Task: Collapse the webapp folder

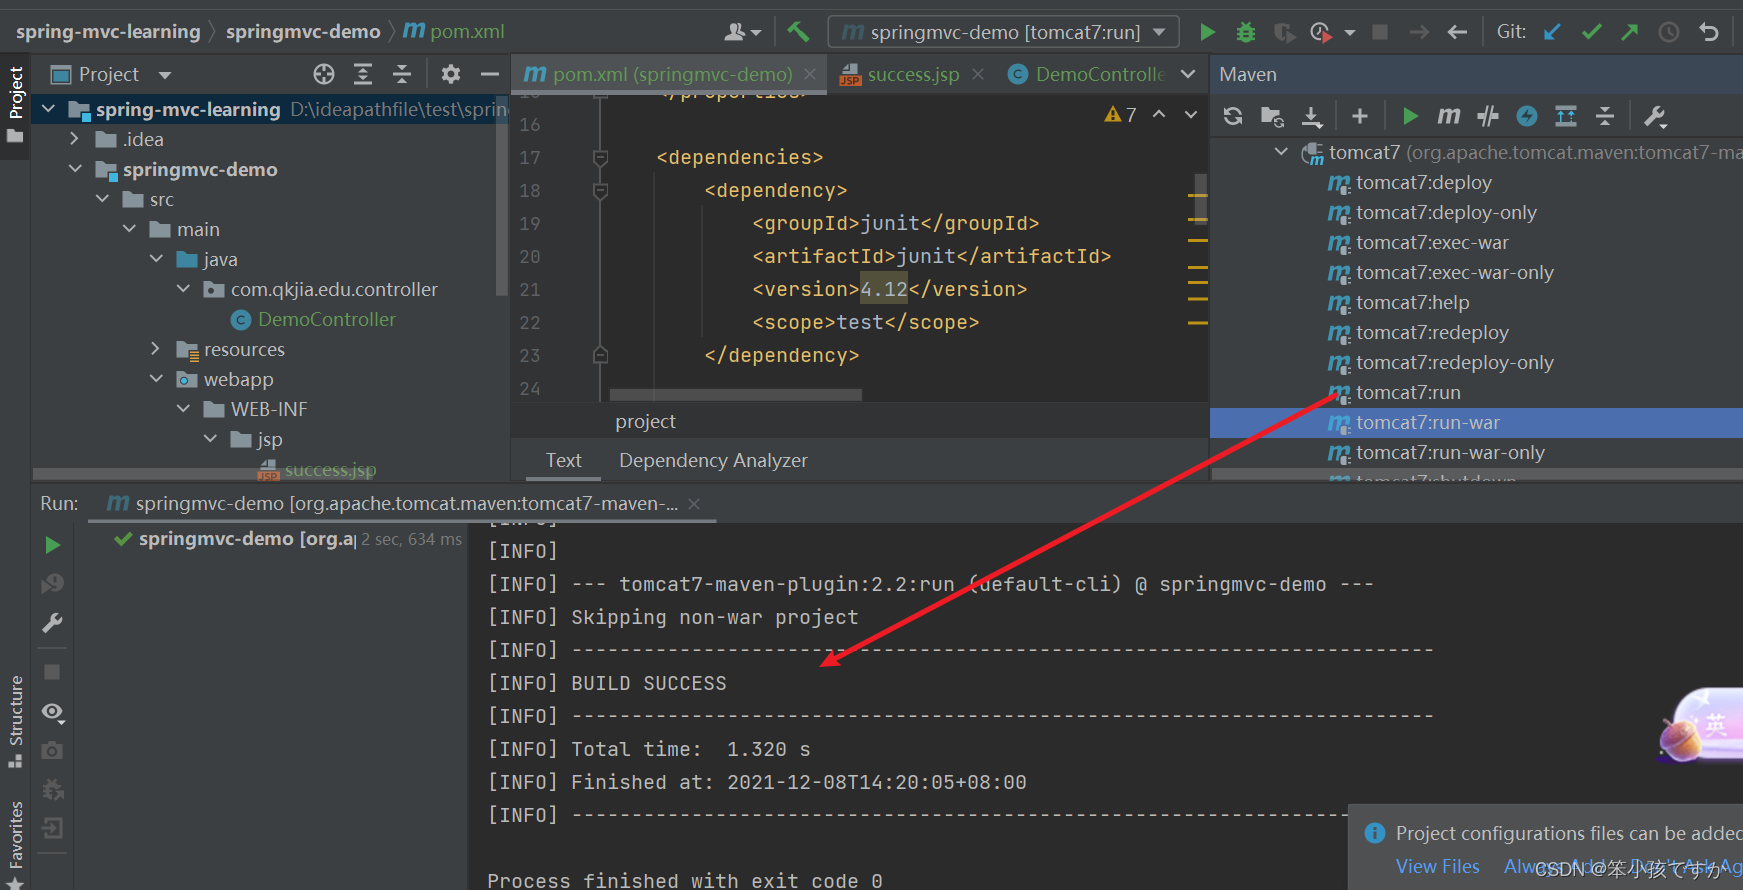Action: tap(156, 379)
